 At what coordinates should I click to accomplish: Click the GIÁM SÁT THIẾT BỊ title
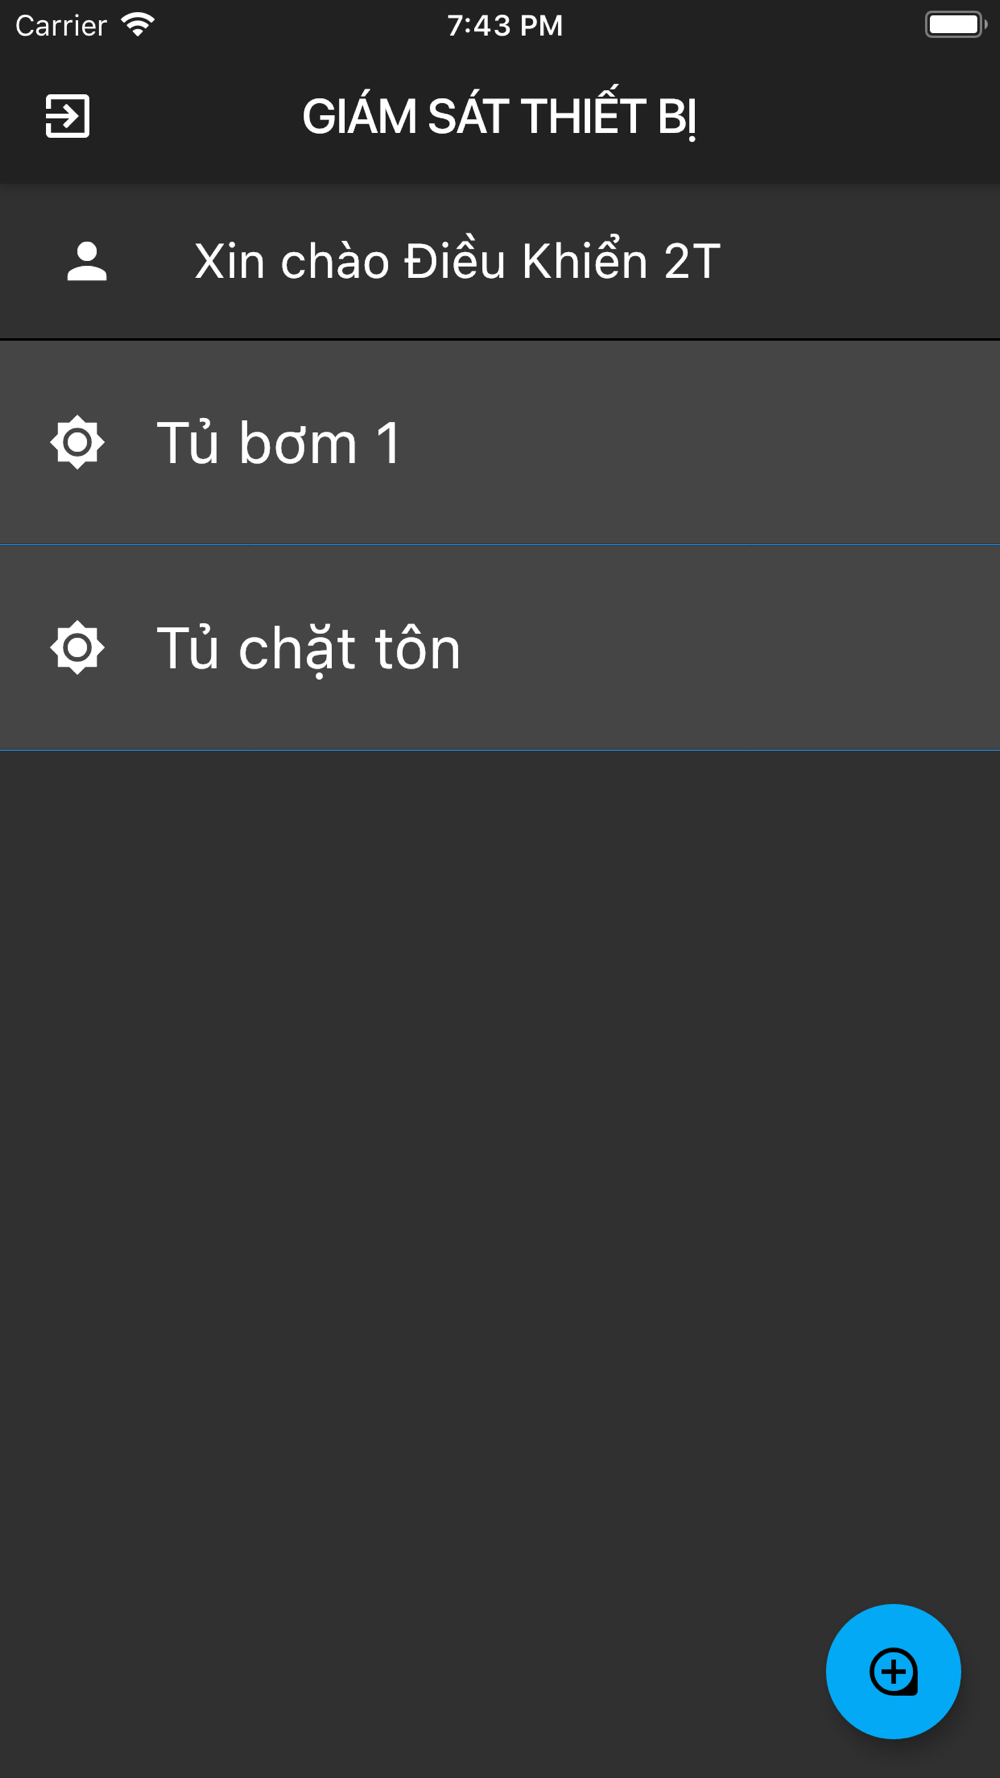pos(499,117)
